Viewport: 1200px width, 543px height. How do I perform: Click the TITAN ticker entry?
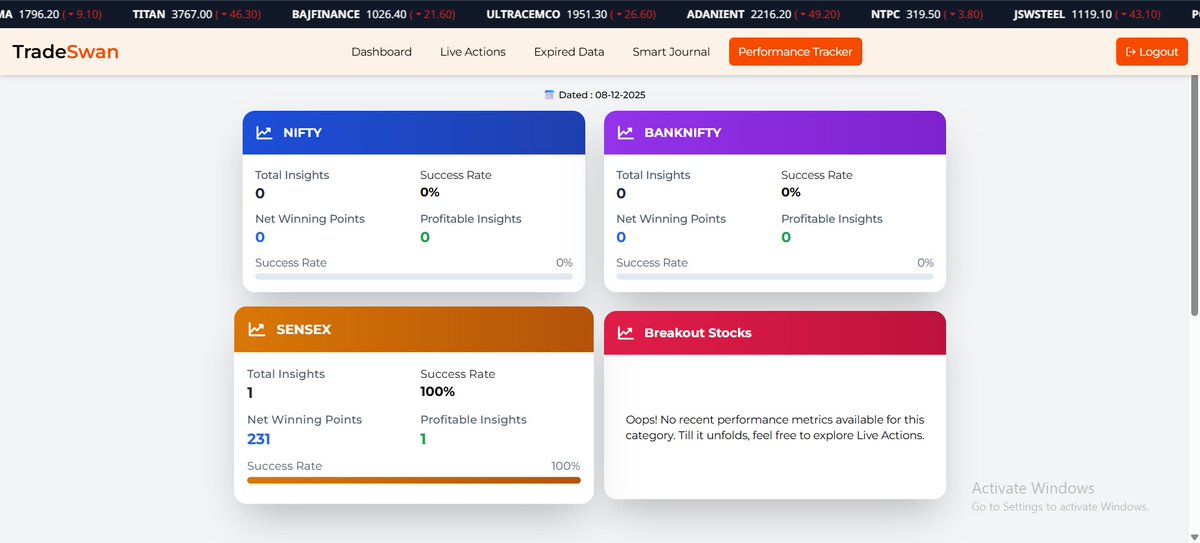[197, 14]
